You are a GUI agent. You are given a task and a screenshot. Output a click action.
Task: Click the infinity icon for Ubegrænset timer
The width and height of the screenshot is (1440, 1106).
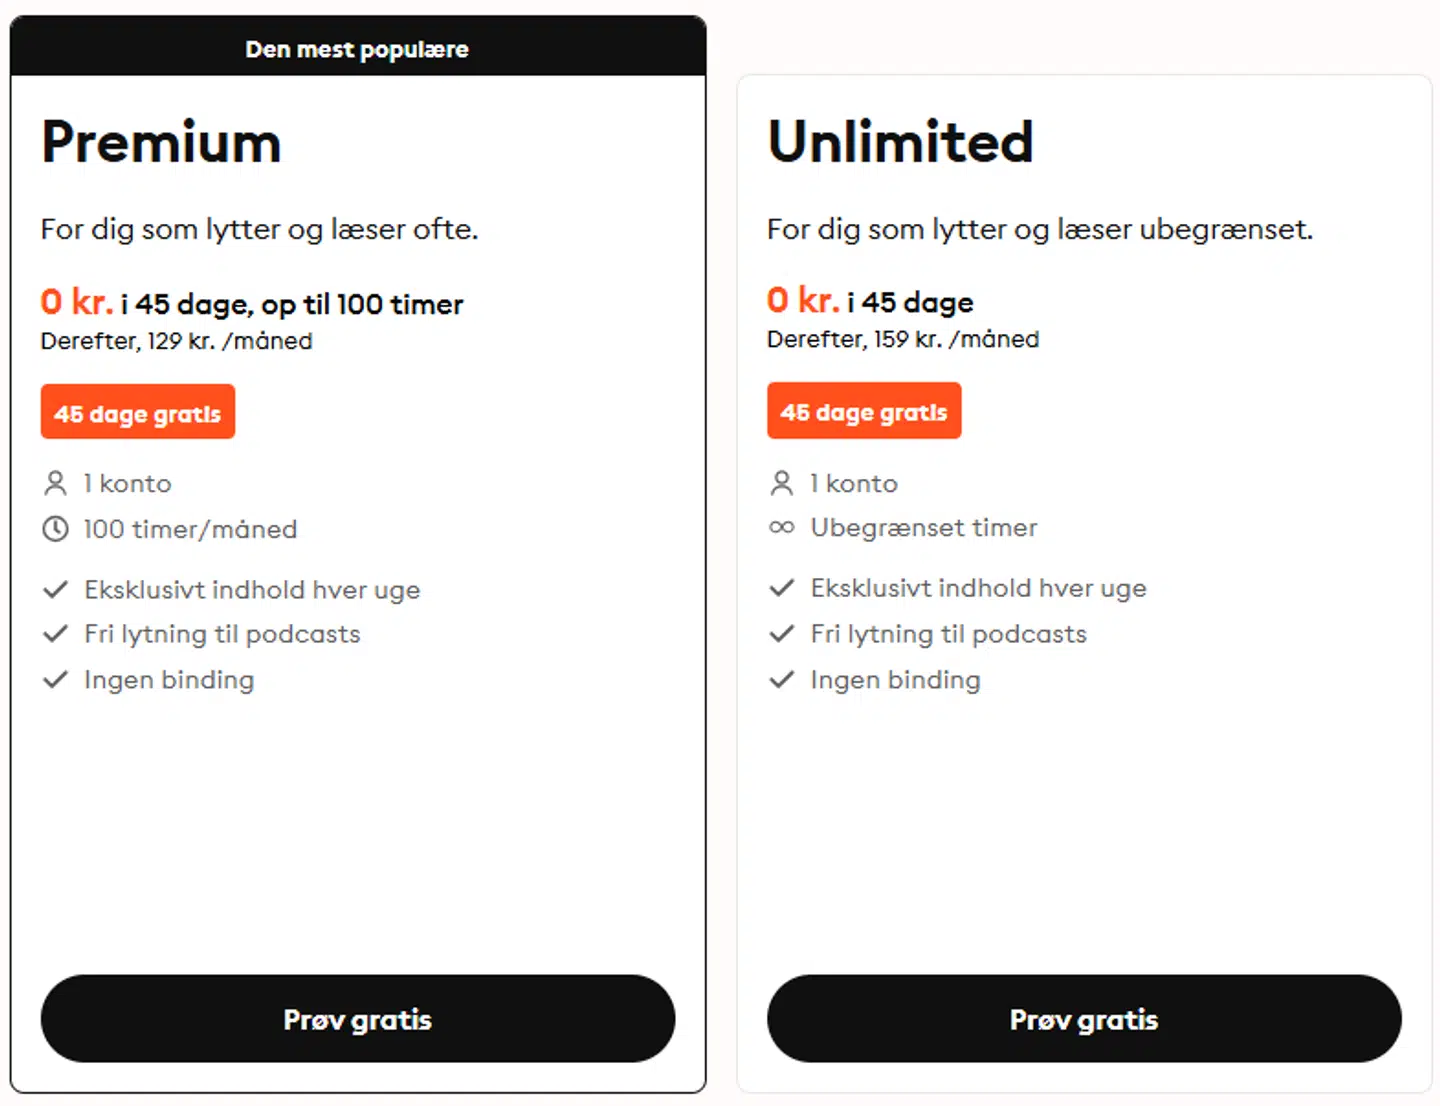point(781,527)
